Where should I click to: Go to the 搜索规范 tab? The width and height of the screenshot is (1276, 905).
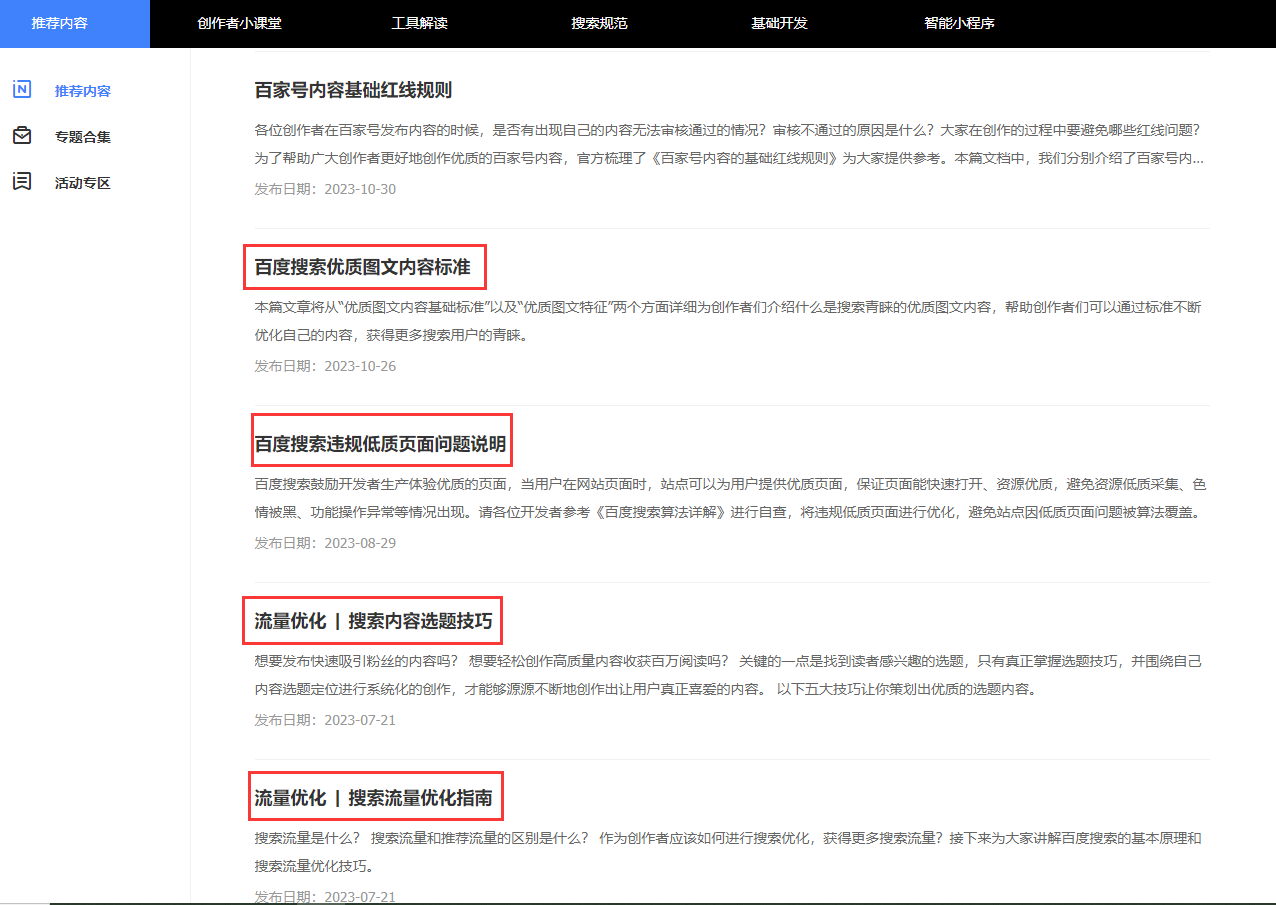click(599, 23)
